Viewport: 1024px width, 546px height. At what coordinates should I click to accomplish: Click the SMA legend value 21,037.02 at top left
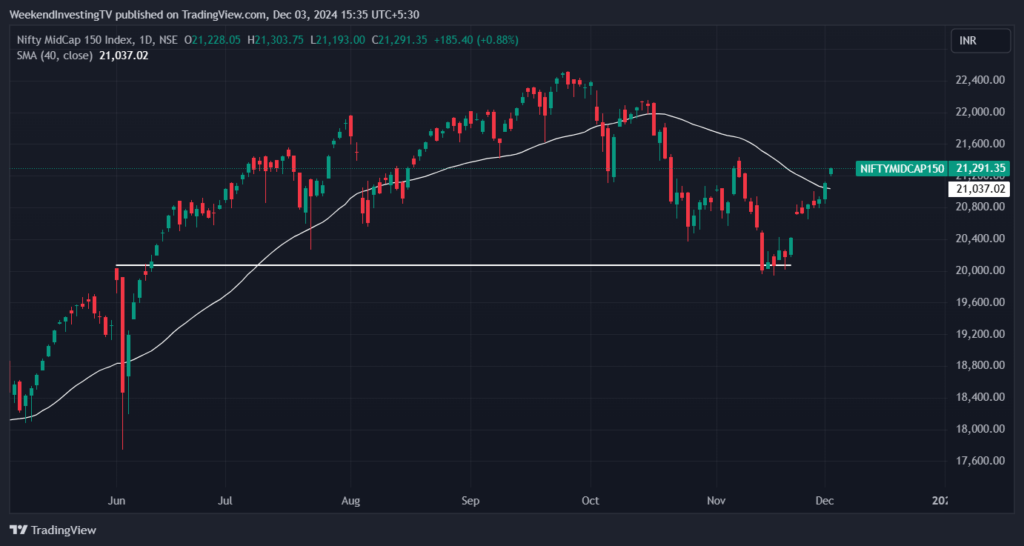[123, 56]
